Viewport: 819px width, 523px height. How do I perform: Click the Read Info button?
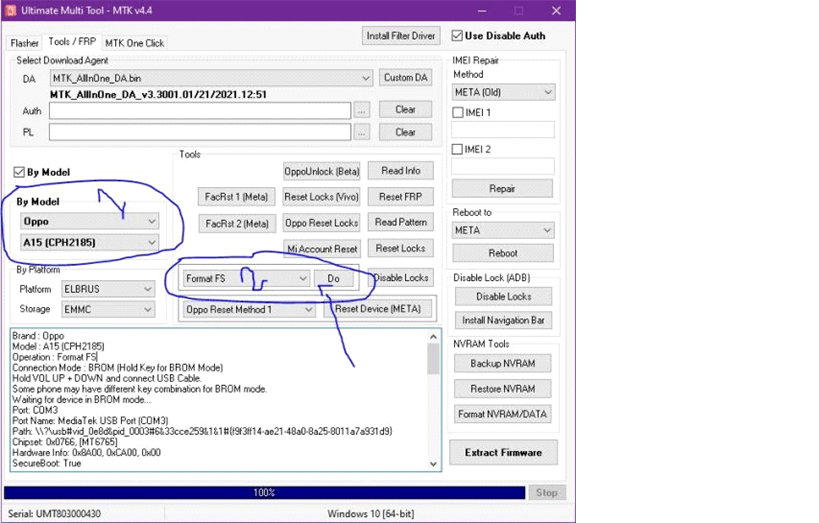click(x=401, y=171)
